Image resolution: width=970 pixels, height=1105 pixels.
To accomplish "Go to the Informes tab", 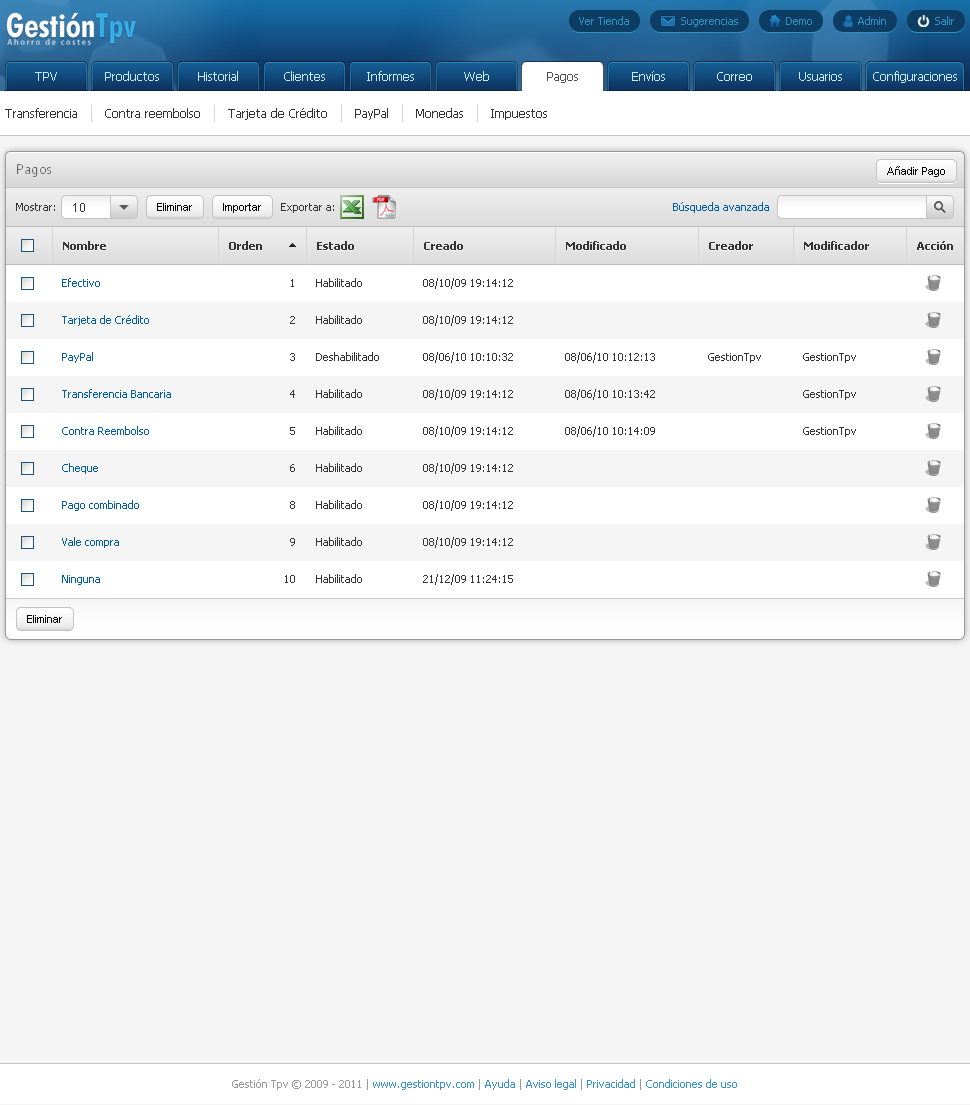I will (x=390, y=76).
